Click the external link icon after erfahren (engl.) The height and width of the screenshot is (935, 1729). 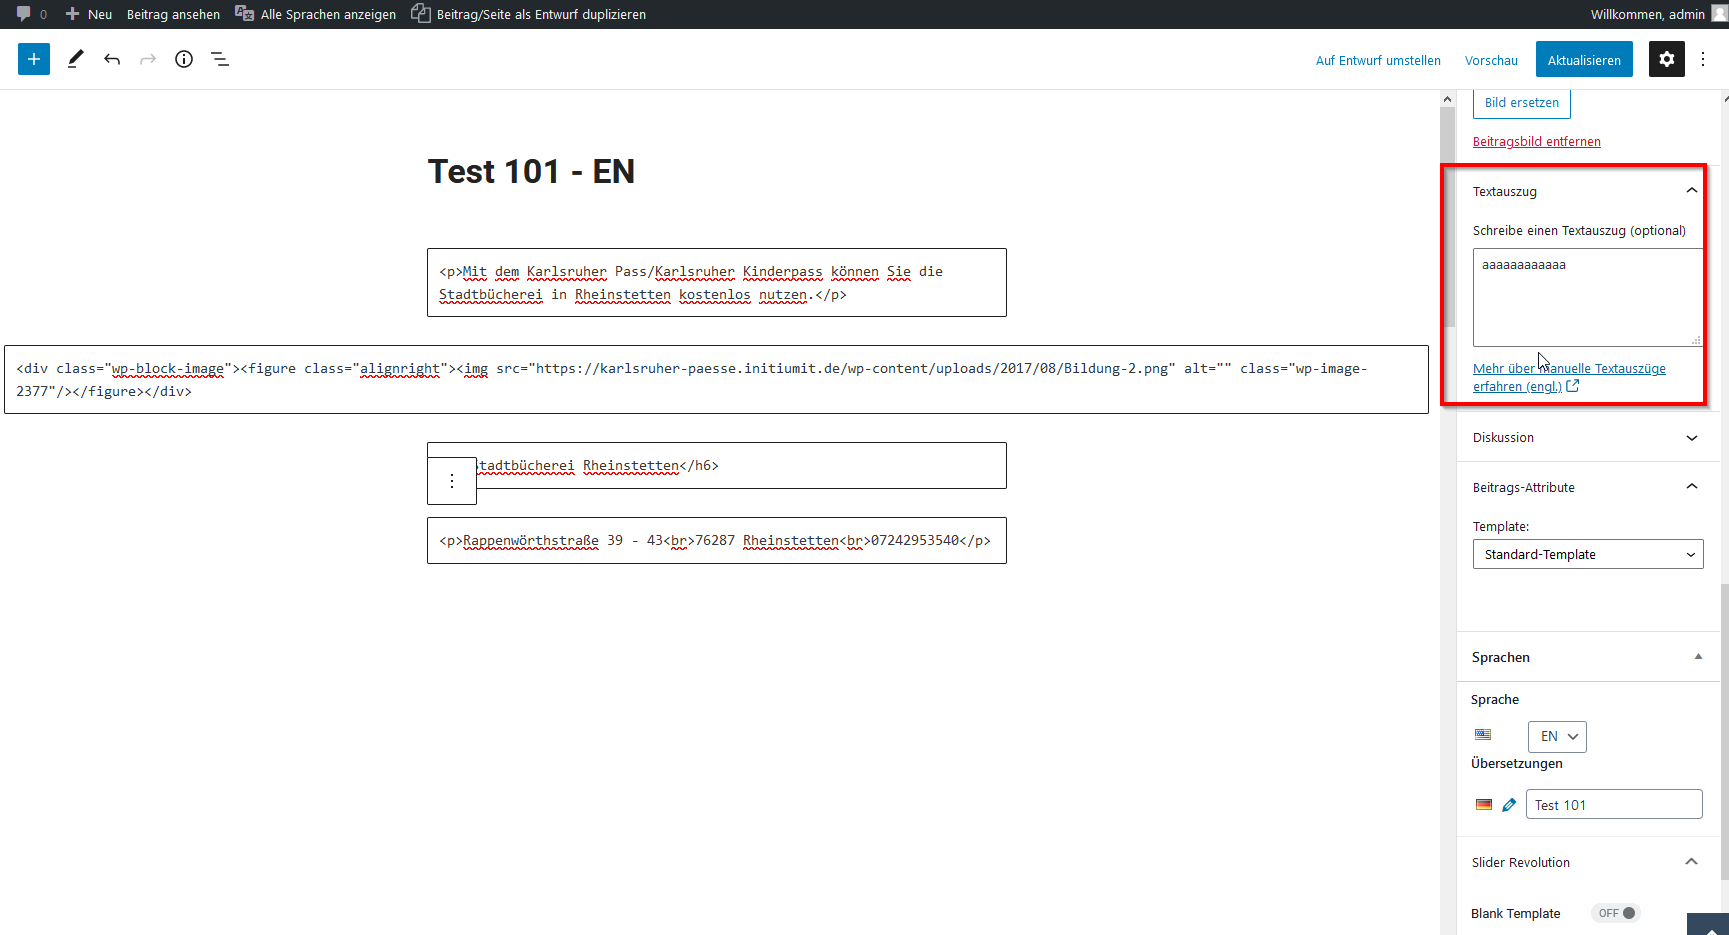coord(1573,386)
